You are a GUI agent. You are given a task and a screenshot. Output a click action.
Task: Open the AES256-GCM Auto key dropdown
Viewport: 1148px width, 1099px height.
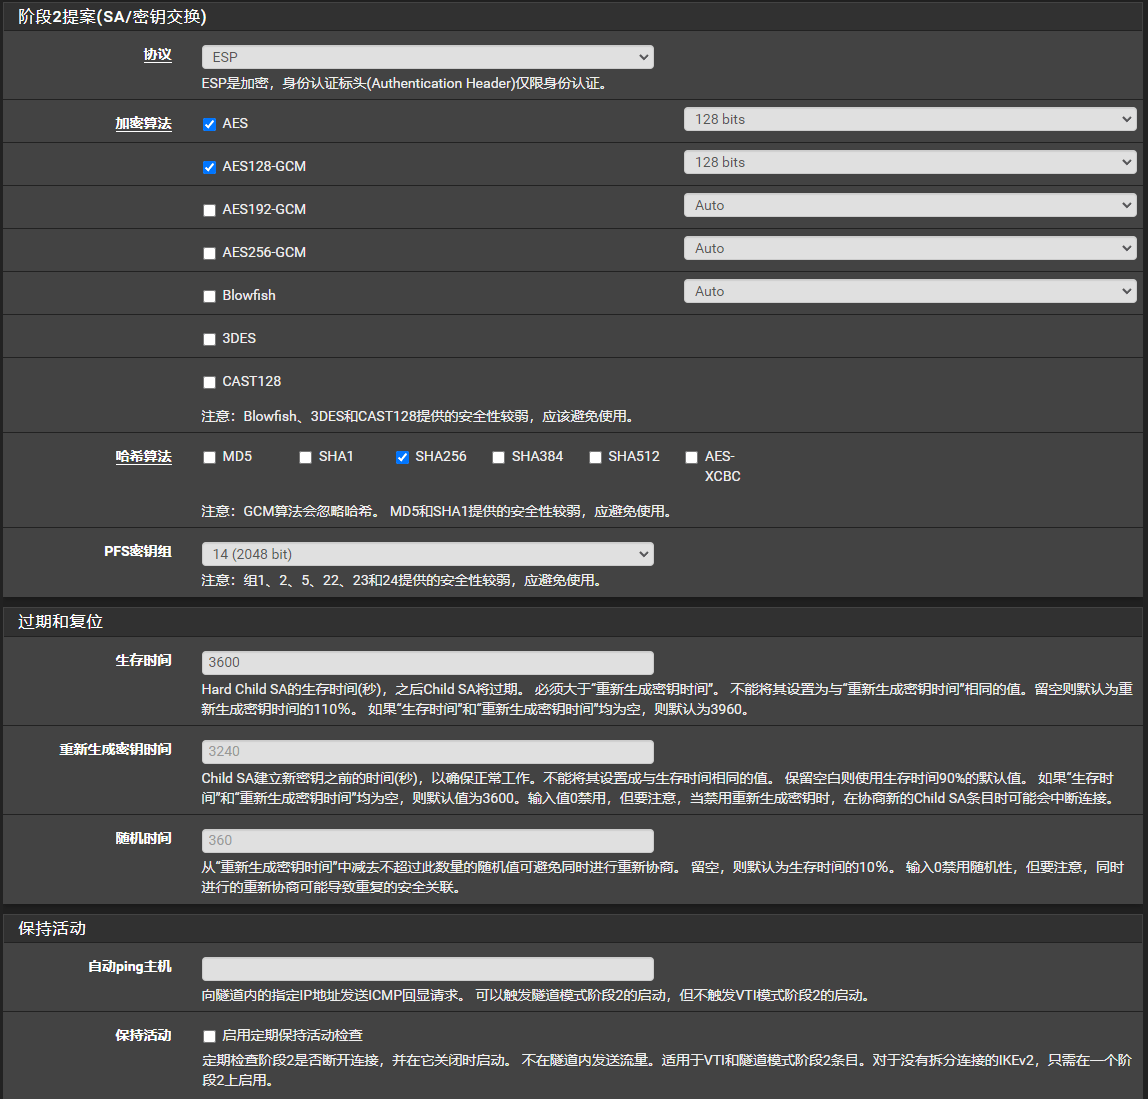tap(910, 248)
